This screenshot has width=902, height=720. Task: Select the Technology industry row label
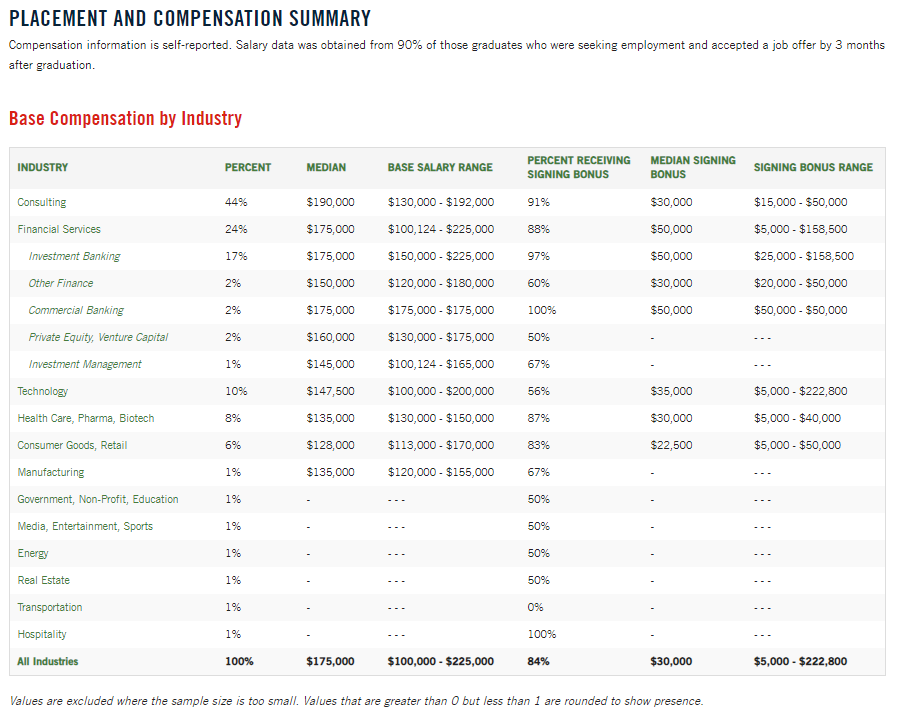pos(43,391)
